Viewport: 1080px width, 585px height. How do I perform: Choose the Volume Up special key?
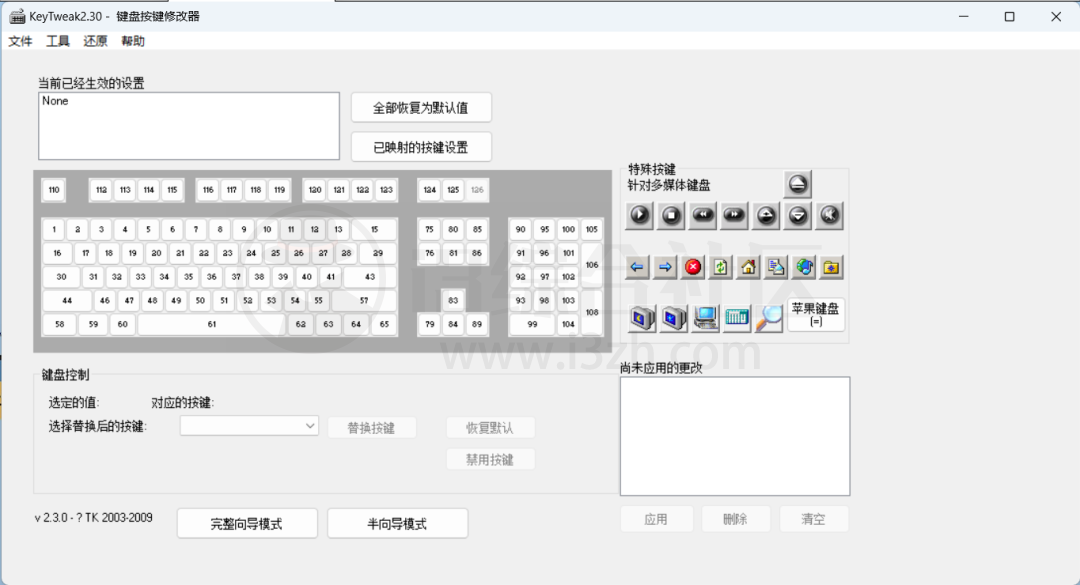click(766, 215)
